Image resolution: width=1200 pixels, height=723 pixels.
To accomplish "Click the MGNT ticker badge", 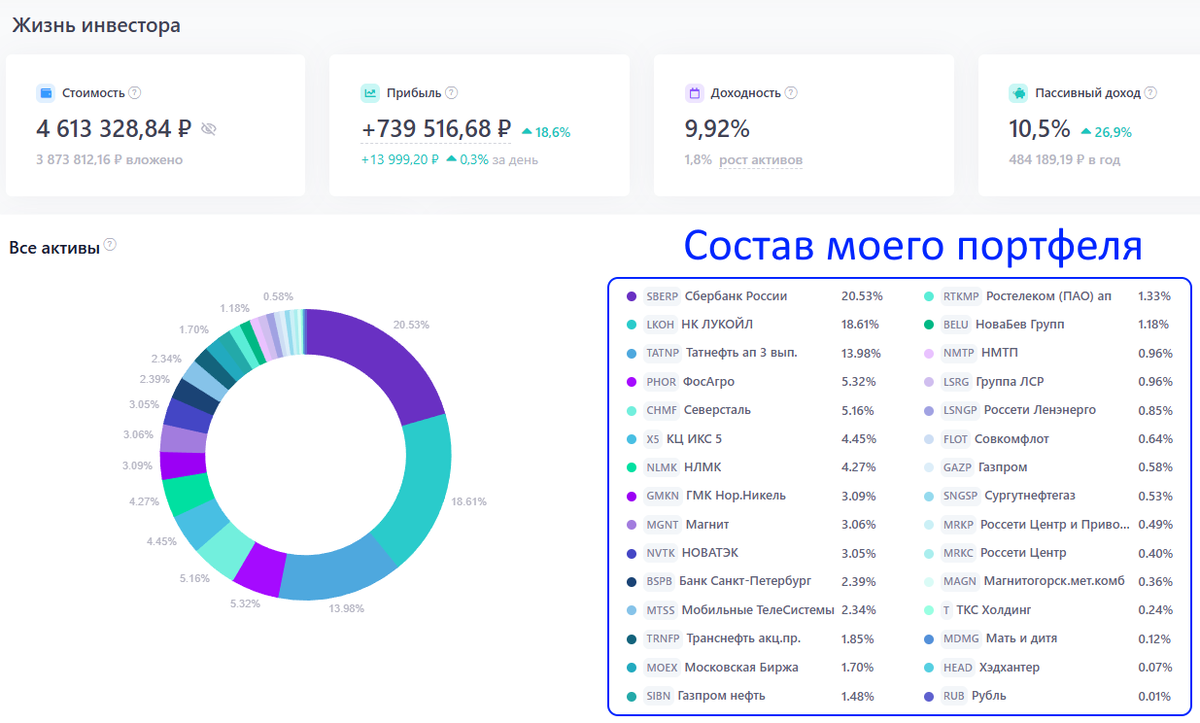I will (x=663, y=524).
